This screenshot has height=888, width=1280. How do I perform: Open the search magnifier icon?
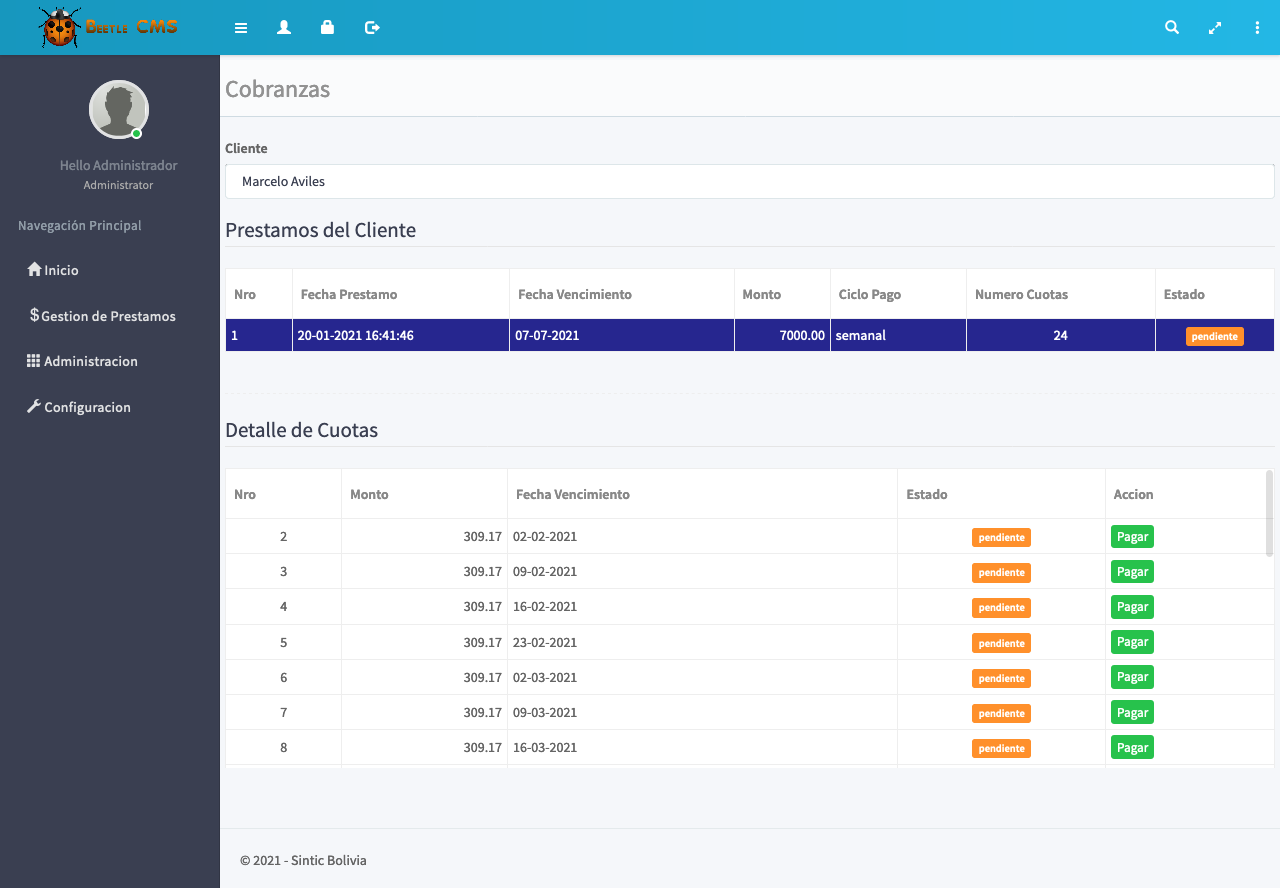[1172, 28]
